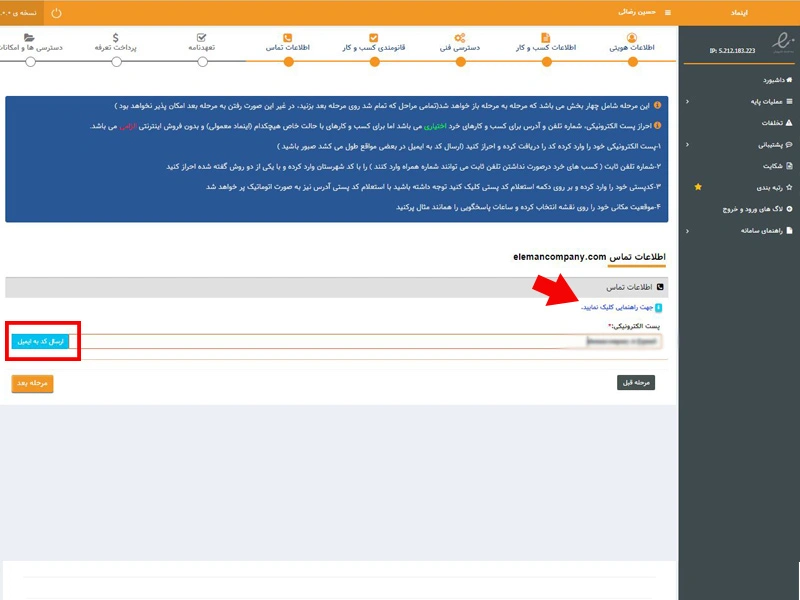Click اطلاعات تماس step label
Viewport: 800px width, 600px height.
288,47
